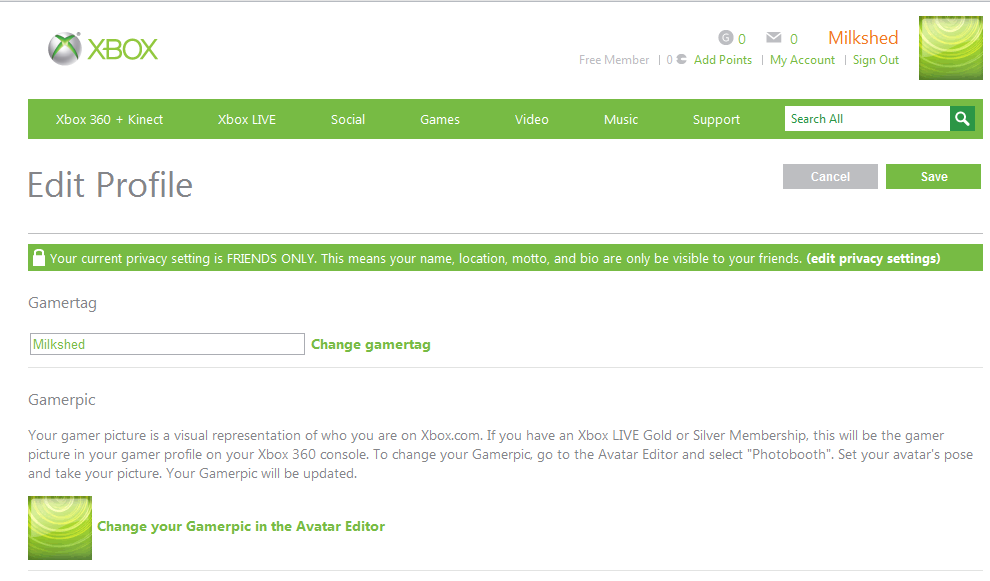This screenshot has height=581, width=990.
Task: Focus the Search All input field
Action: (868, 119)
